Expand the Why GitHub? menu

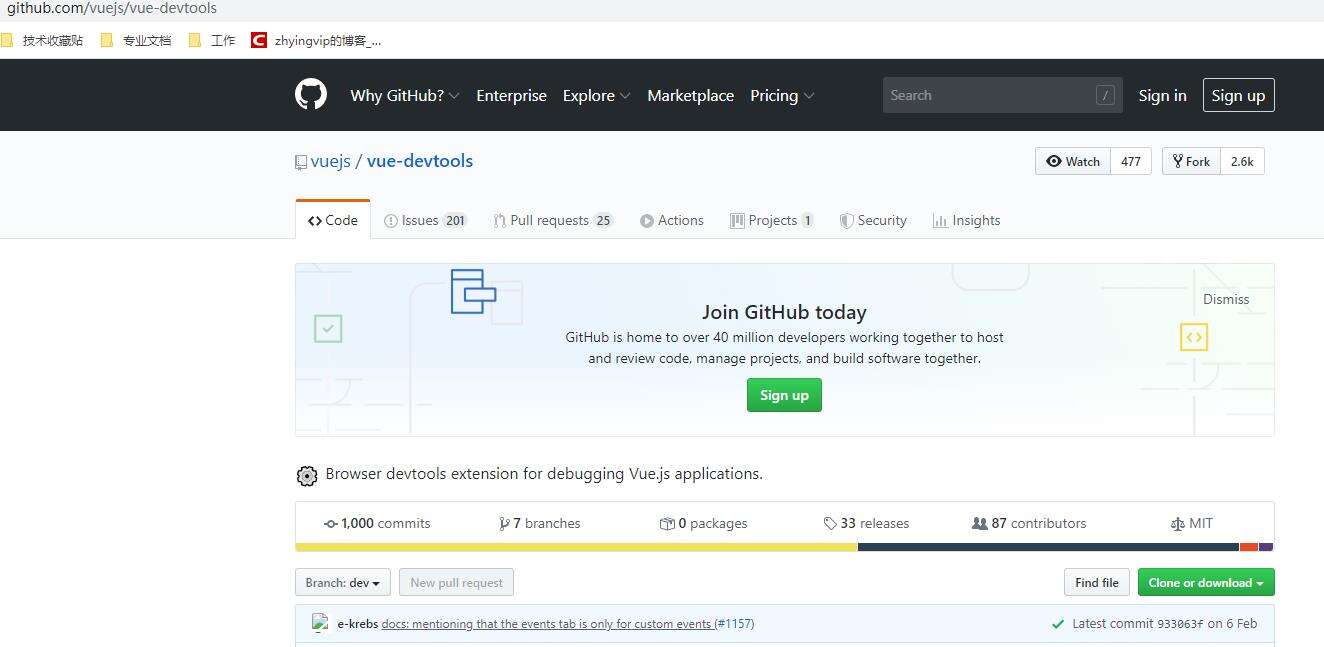tap(405, 96)
